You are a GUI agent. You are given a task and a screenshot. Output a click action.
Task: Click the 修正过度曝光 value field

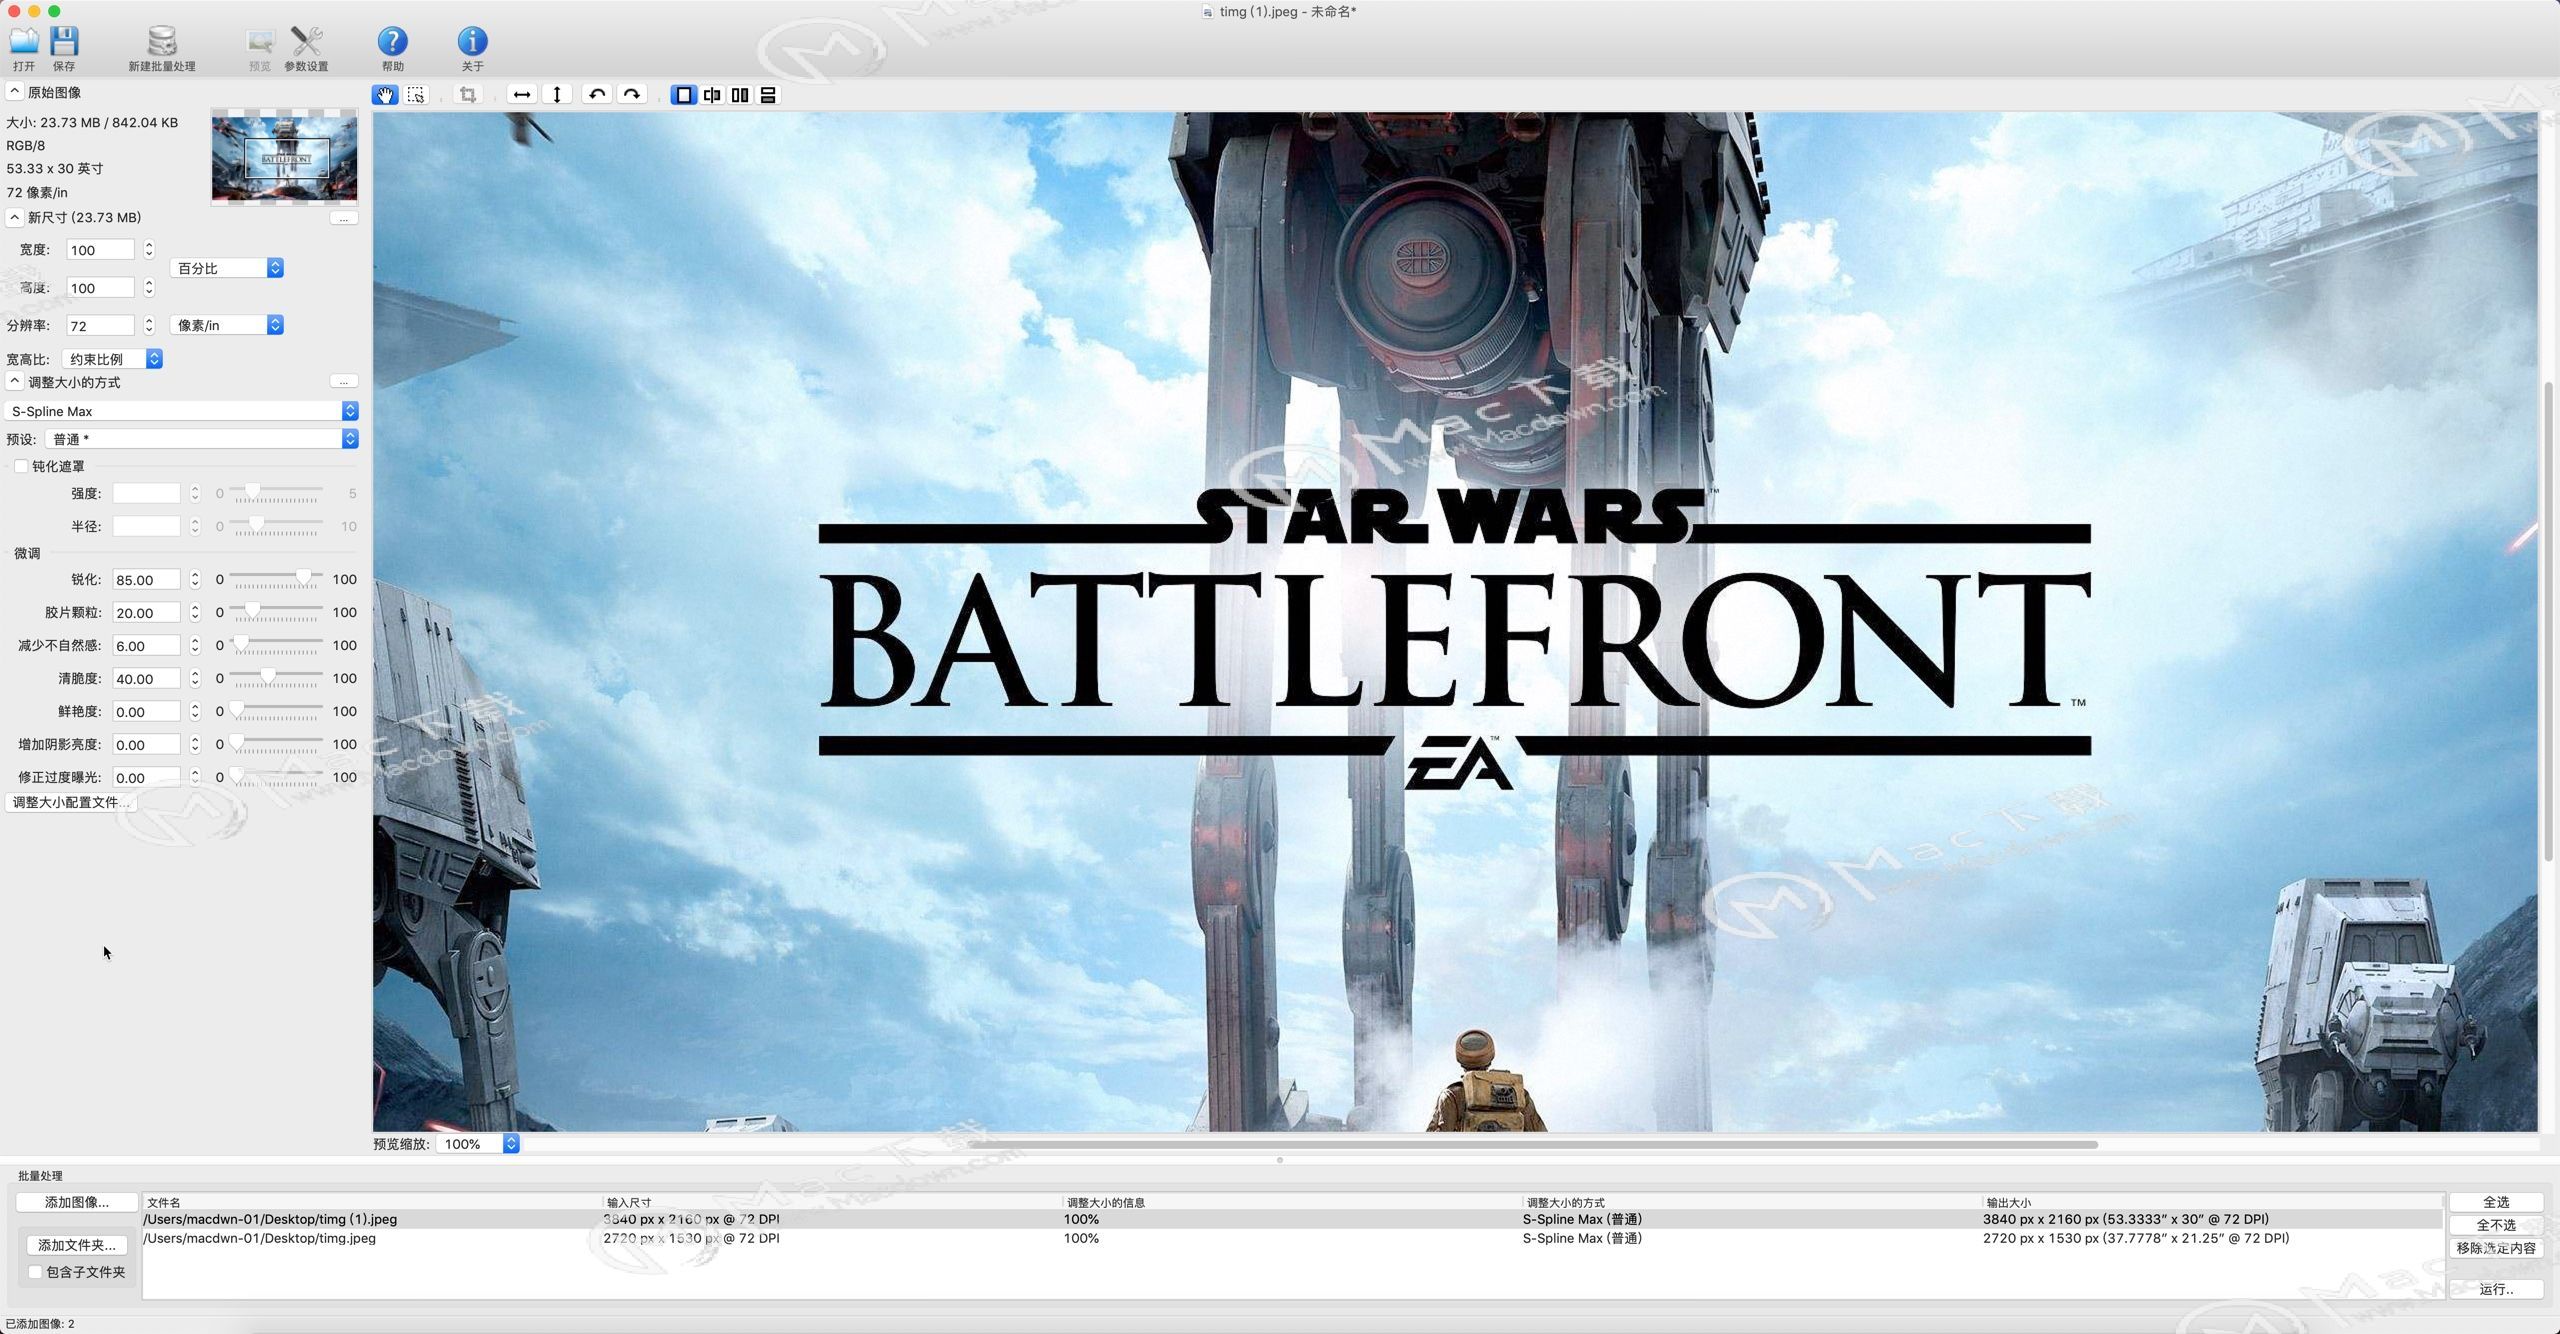[x=146, y=778]
